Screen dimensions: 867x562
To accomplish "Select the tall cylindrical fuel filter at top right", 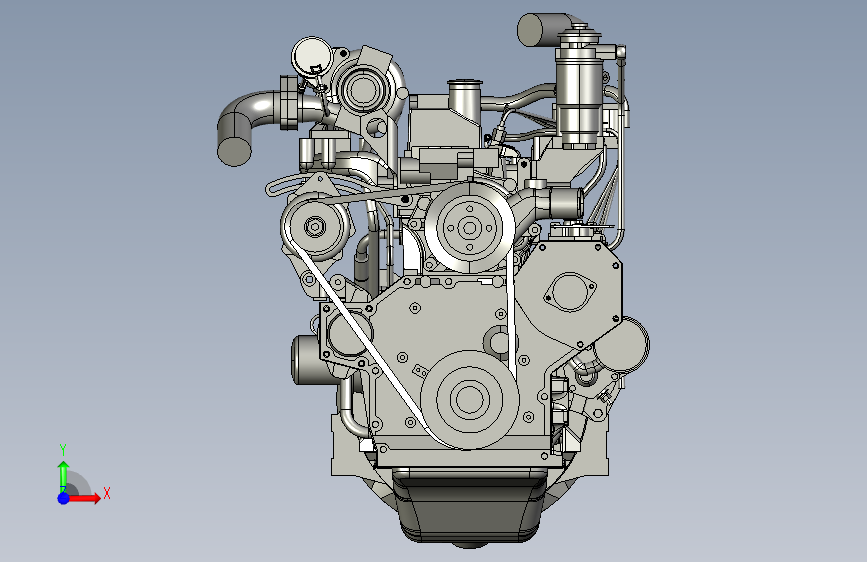I will pos(579,89).
